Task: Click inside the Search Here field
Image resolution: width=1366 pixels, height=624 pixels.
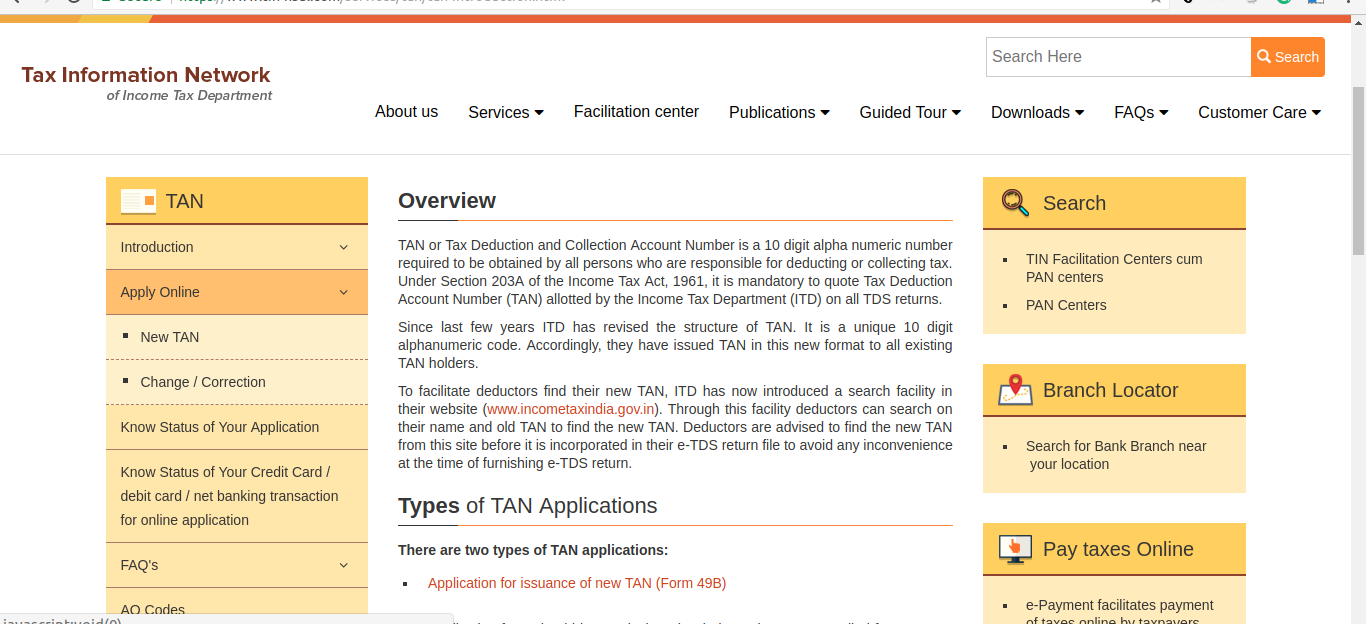Action: pos(1117,57)
